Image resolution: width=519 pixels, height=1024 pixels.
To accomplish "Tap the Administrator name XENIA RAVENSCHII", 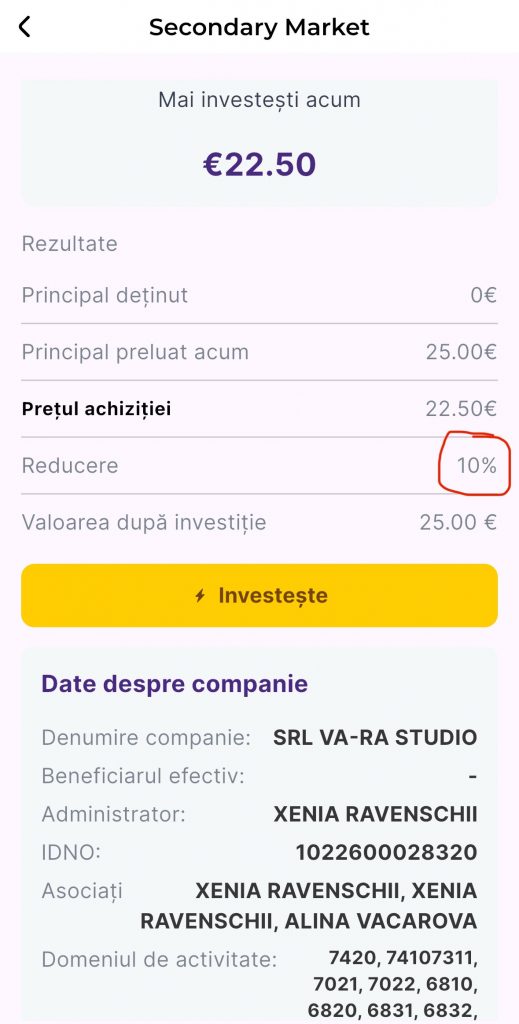I will 375,814.
